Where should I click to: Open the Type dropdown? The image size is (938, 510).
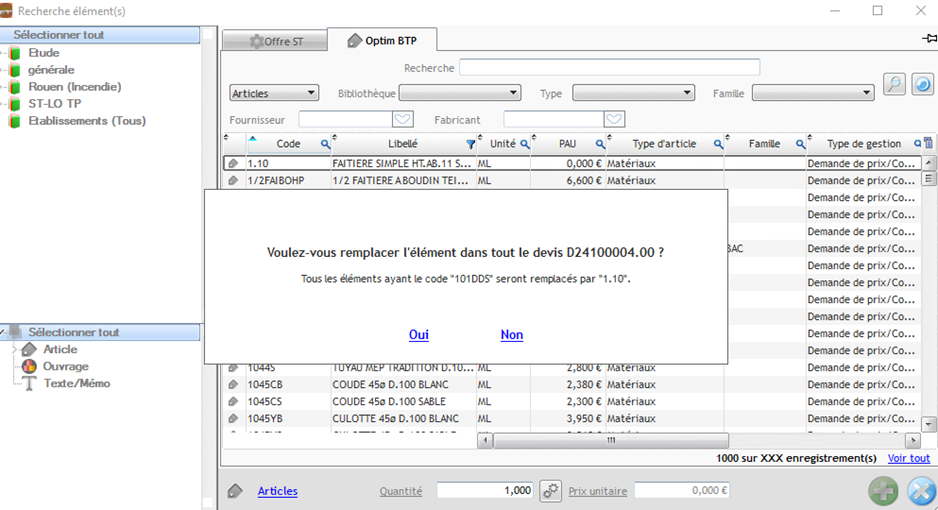point(633,93)
